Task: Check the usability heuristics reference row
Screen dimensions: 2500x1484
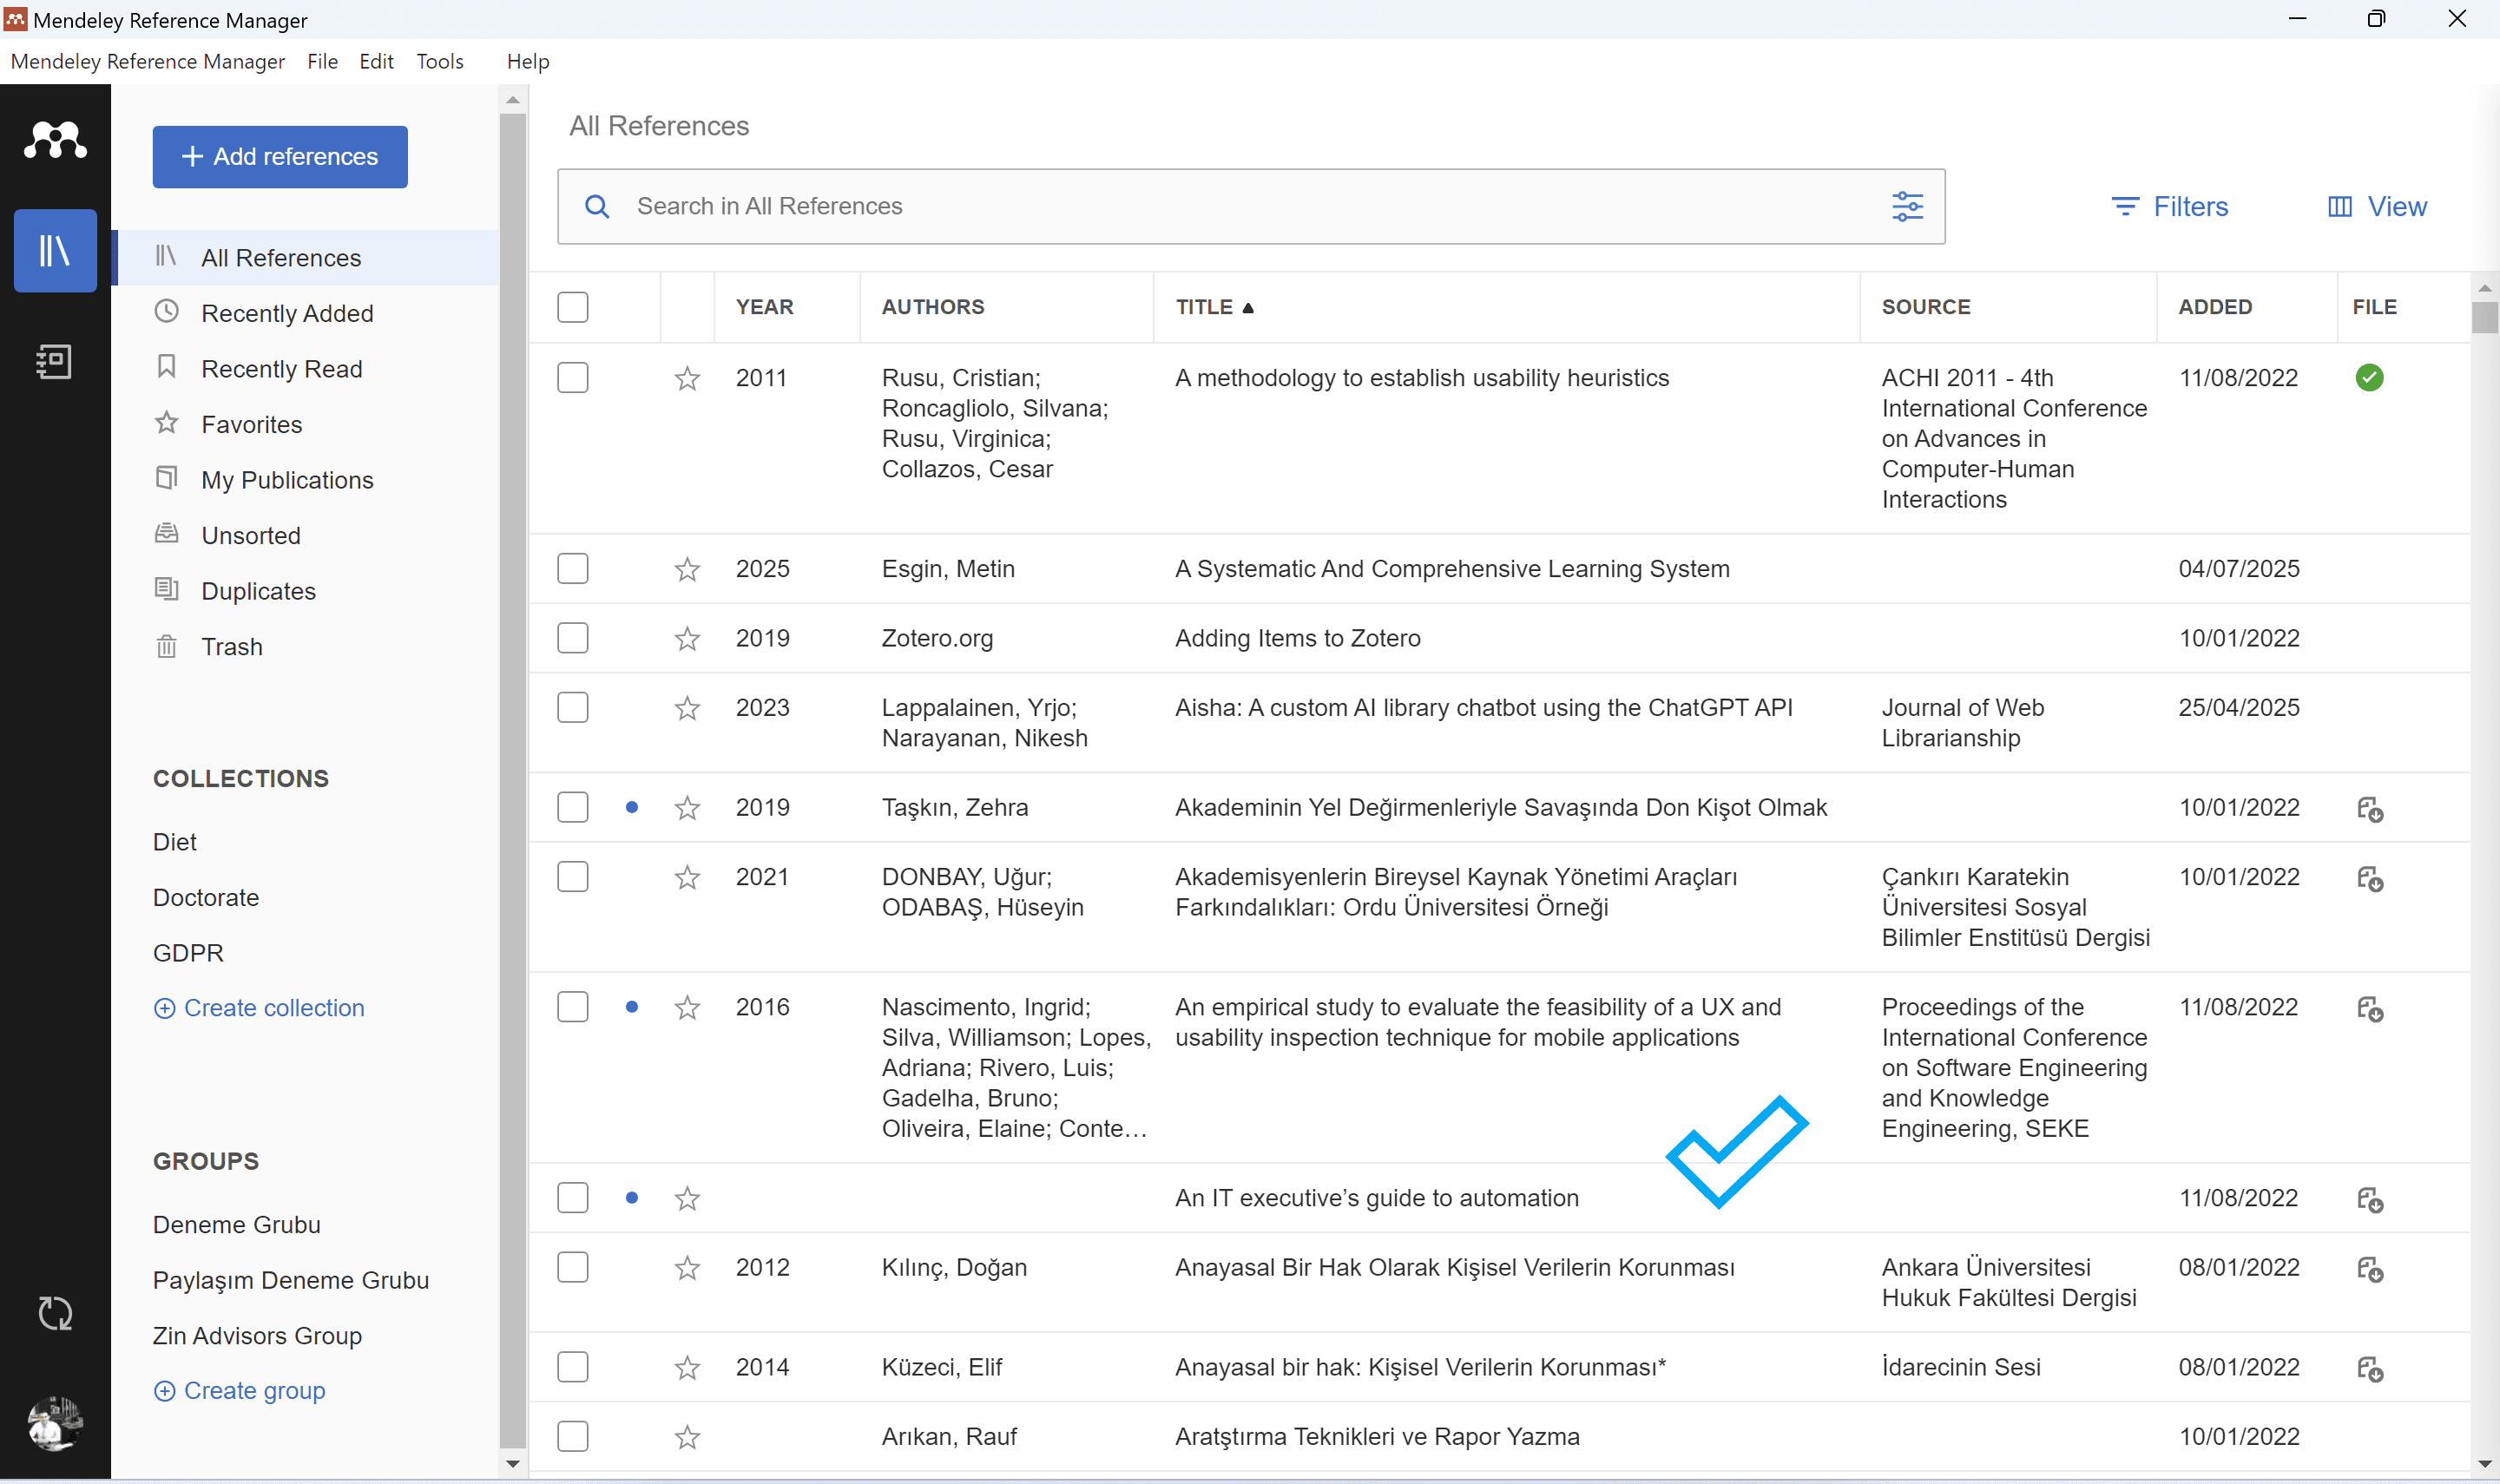Action: coord(573,378)
